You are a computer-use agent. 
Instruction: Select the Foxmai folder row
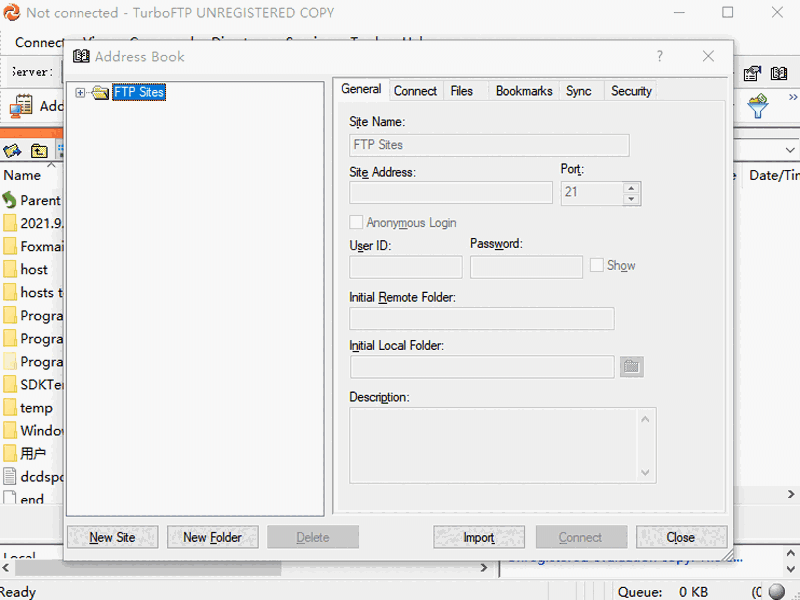pyautogui.click(x=32, y=246)
